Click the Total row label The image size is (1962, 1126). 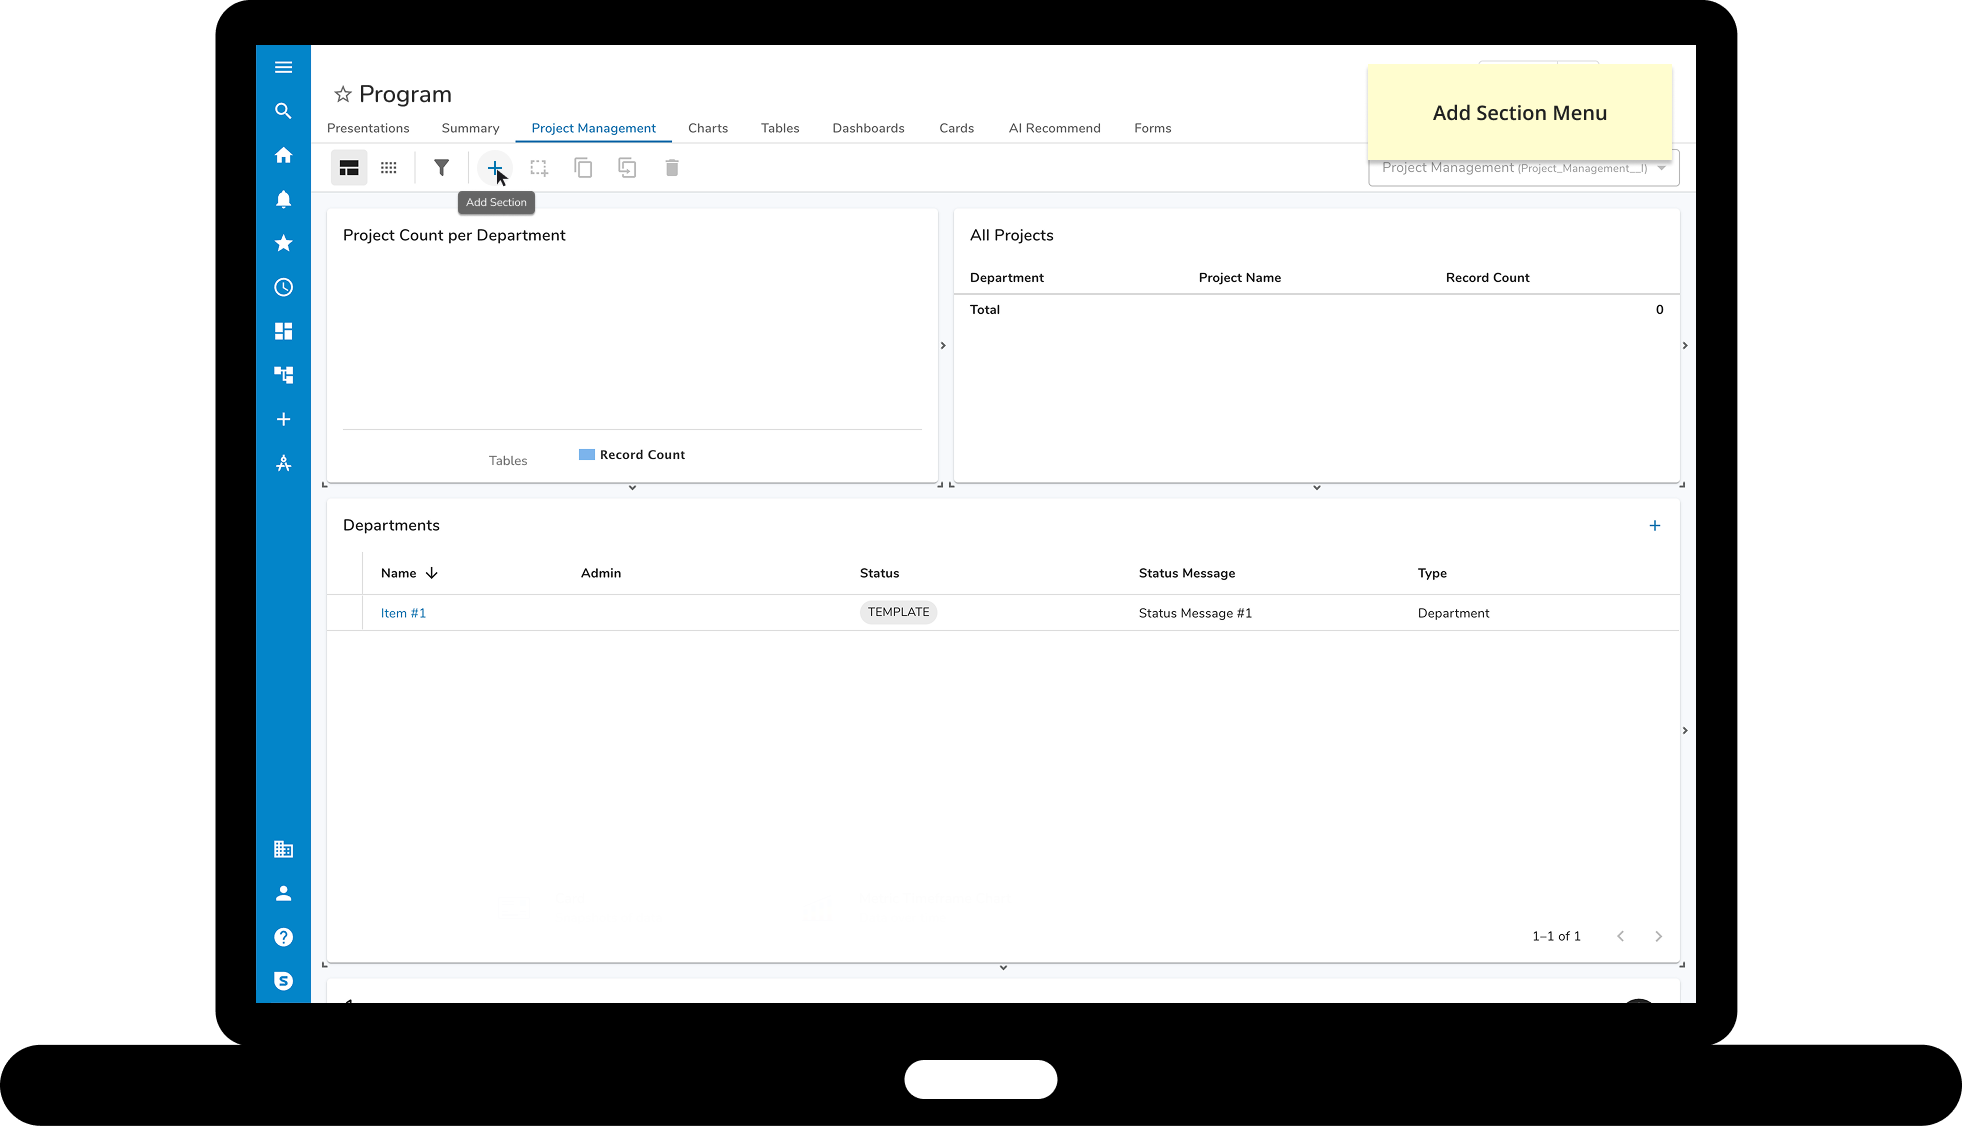coord(985,310)
